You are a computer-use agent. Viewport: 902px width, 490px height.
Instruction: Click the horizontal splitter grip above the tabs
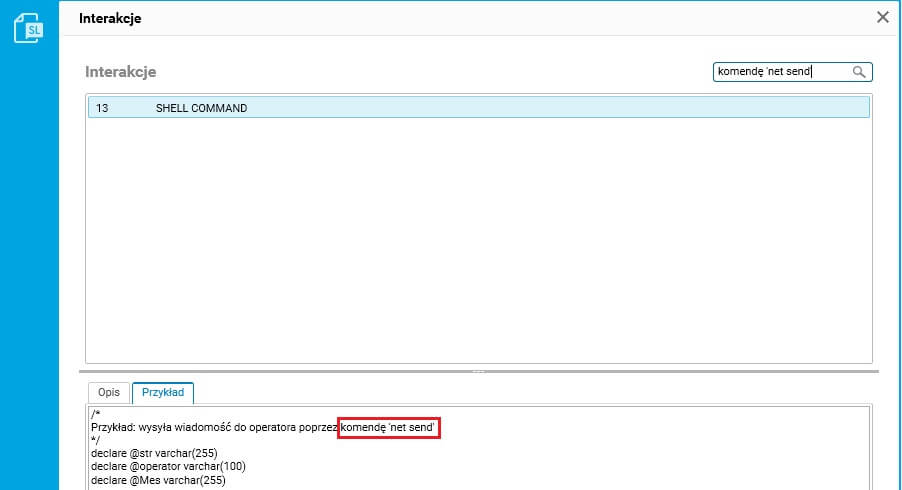click(x=479, y=372)
